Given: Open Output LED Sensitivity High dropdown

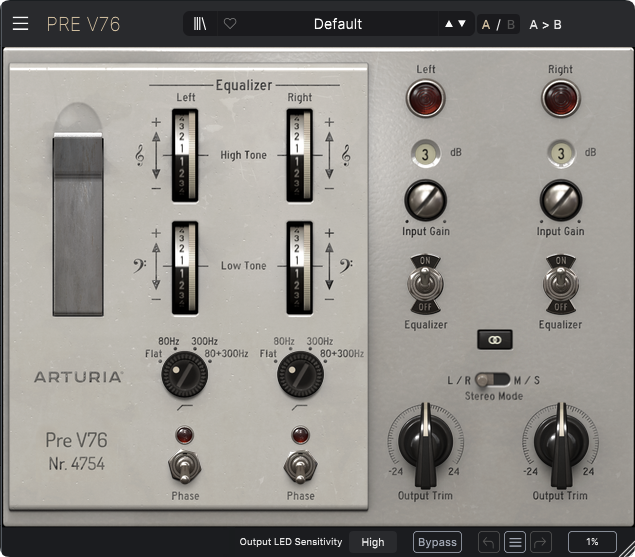Looking at the screenshot, I should [373, 542].
